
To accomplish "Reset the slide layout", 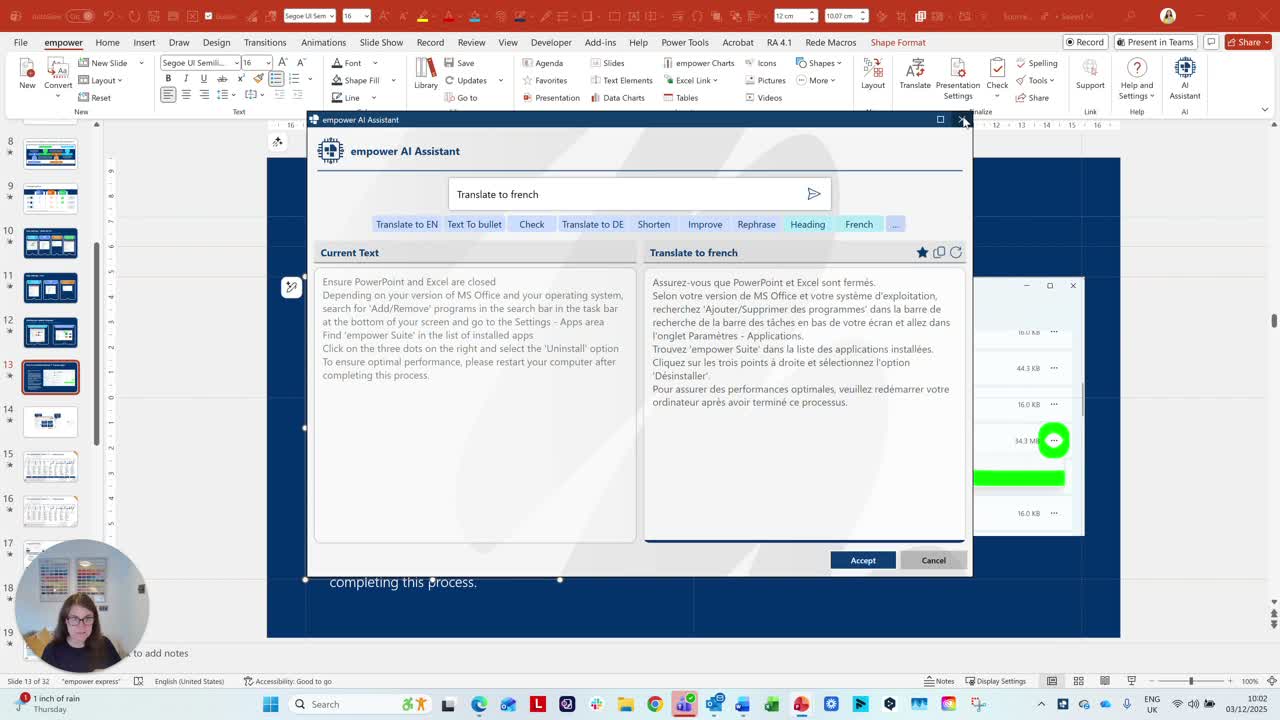I will click(94, 98).
